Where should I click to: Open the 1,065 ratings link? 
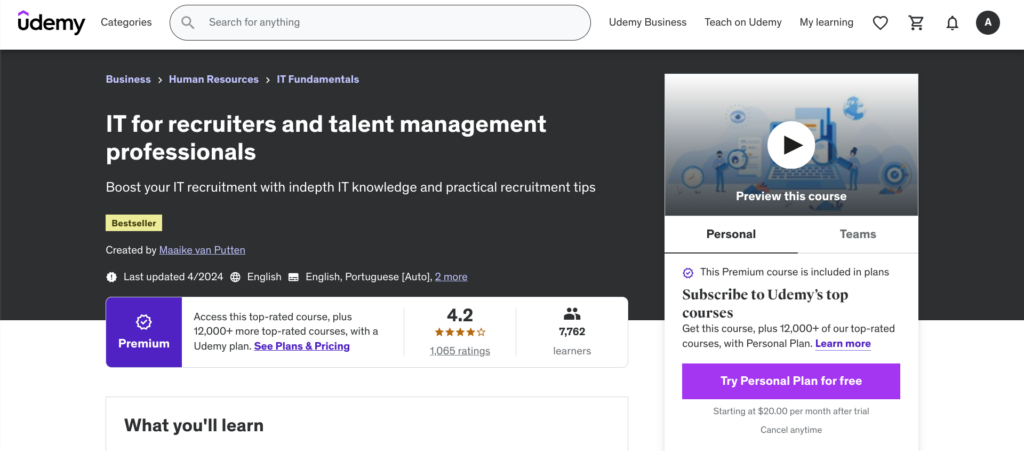(x=460, y=351)
